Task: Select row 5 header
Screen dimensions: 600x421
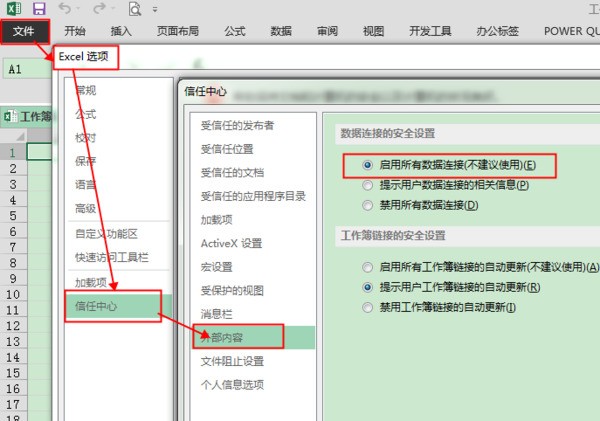Action: click(13, 216)
